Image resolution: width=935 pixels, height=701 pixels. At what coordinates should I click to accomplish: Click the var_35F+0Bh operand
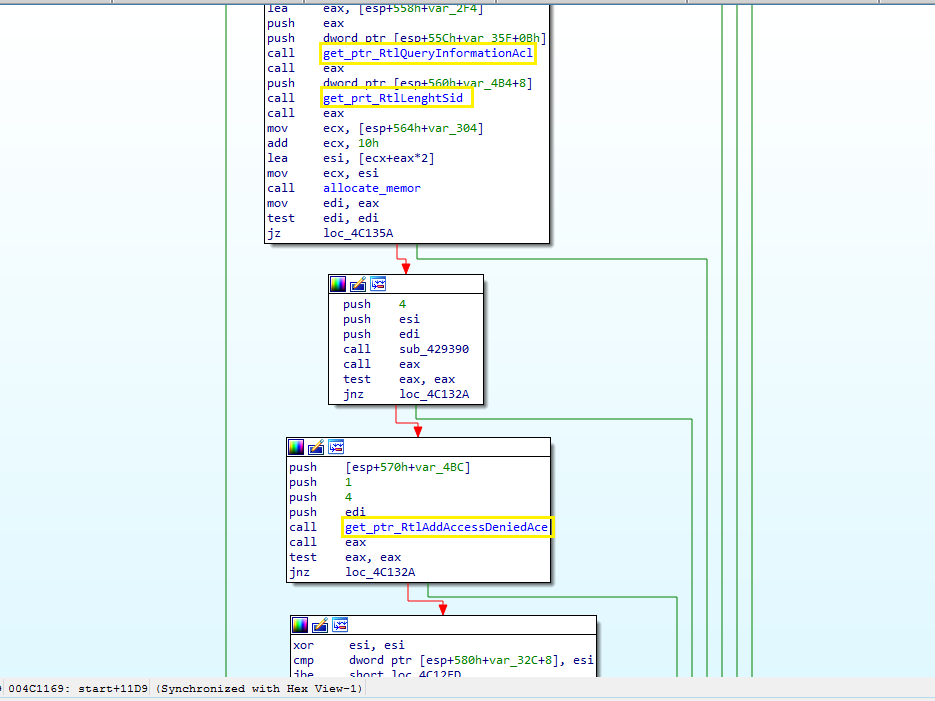(x=501, y=38)
